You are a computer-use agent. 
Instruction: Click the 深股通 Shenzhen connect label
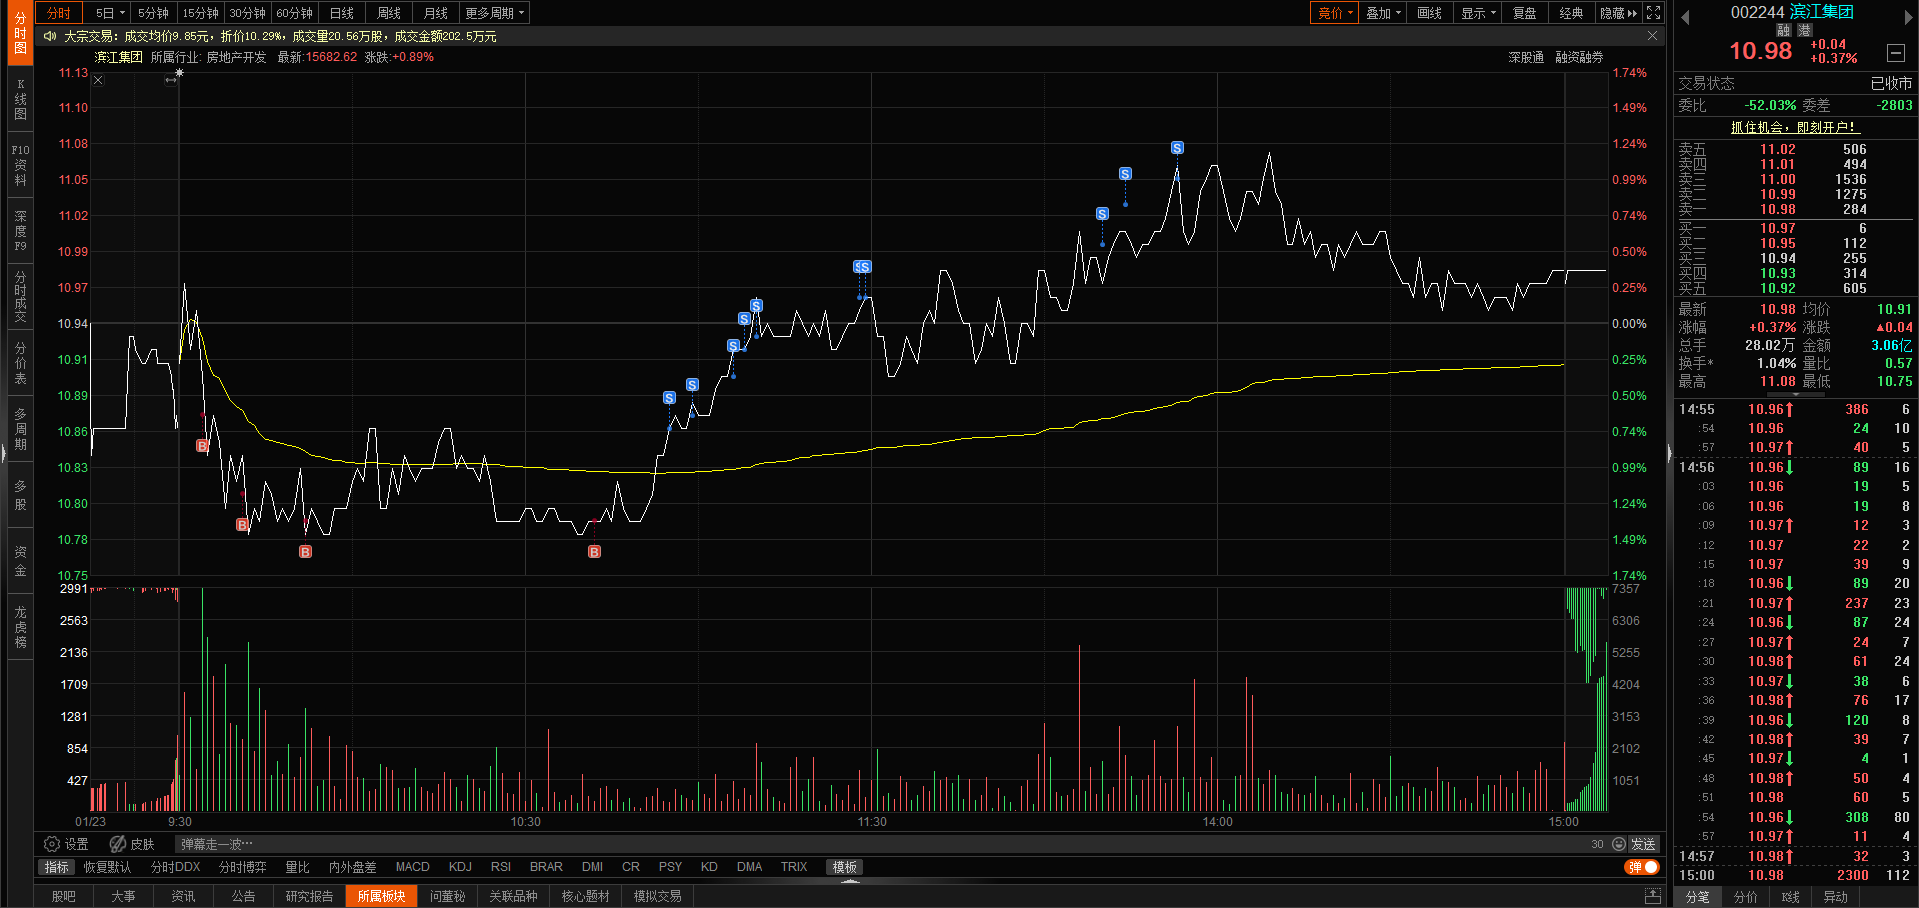pyautogui.click(x=1526, y=57)
